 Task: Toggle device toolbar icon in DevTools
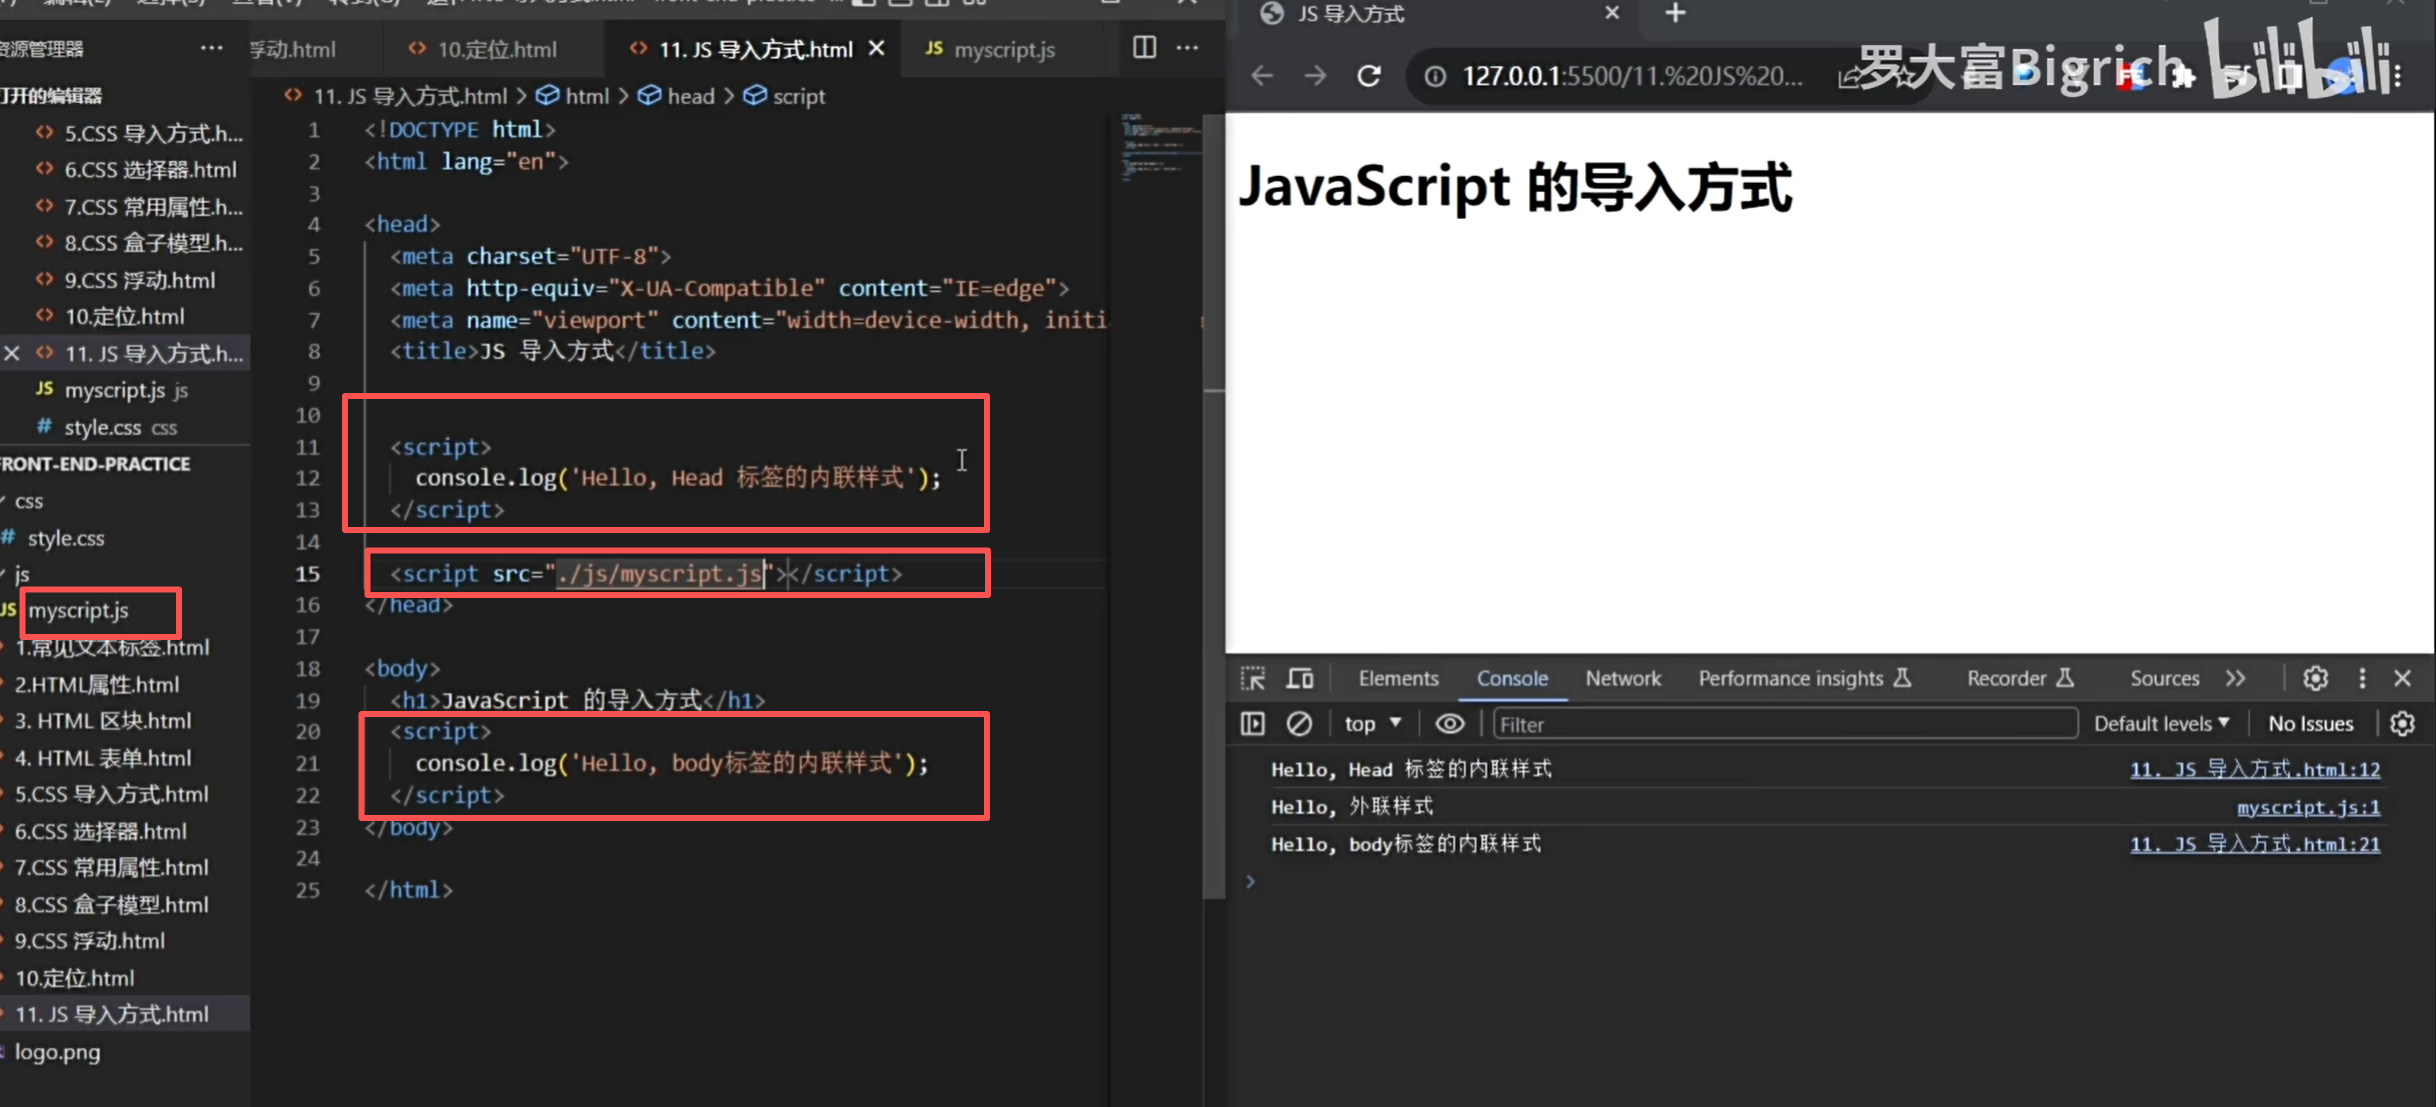point(1300,678)
